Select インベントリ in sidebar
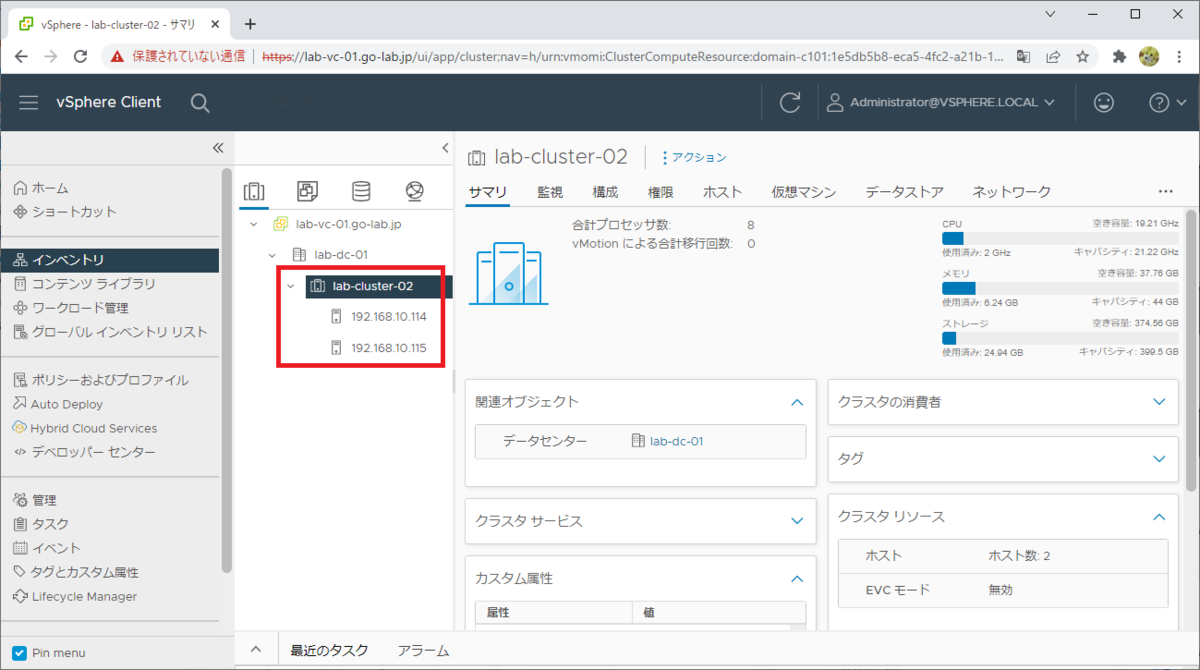Image resolution: width=1200 pixels, height=670 pixels. tap(110, 260)
